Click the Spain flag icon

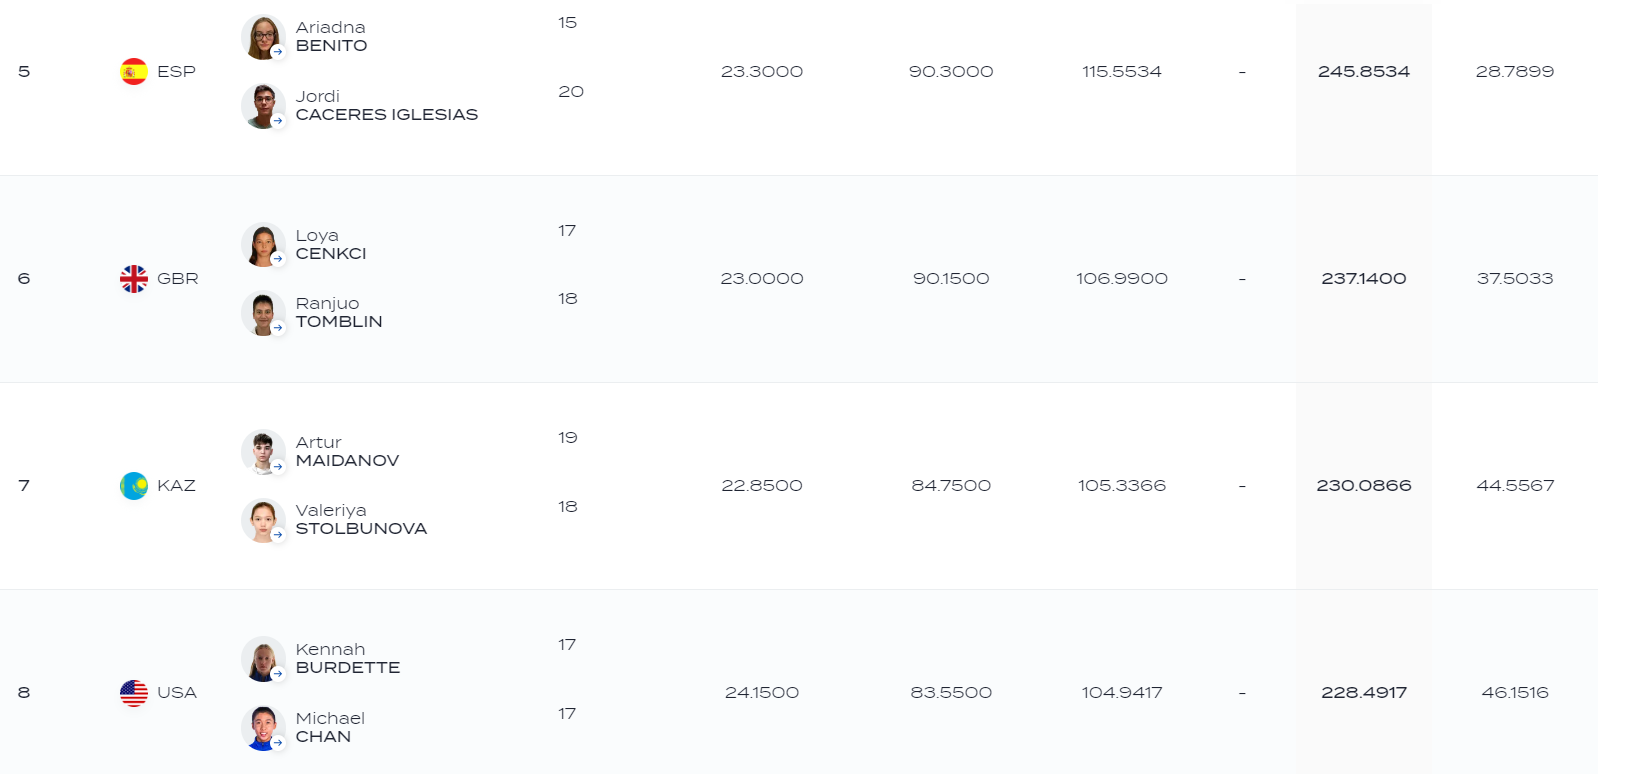[x=134, y=71]
